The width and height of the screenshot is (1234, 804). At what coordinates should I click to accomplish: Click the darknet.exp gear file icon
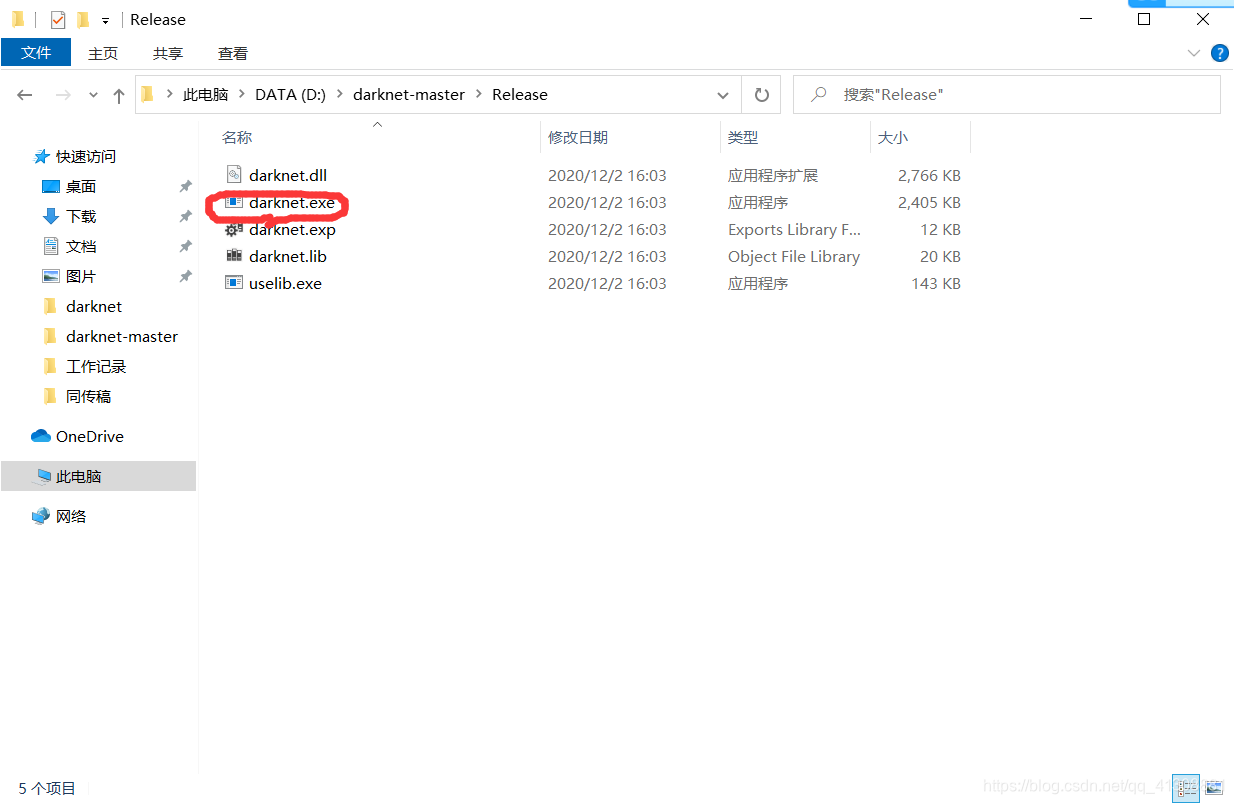tap(234, 229)
